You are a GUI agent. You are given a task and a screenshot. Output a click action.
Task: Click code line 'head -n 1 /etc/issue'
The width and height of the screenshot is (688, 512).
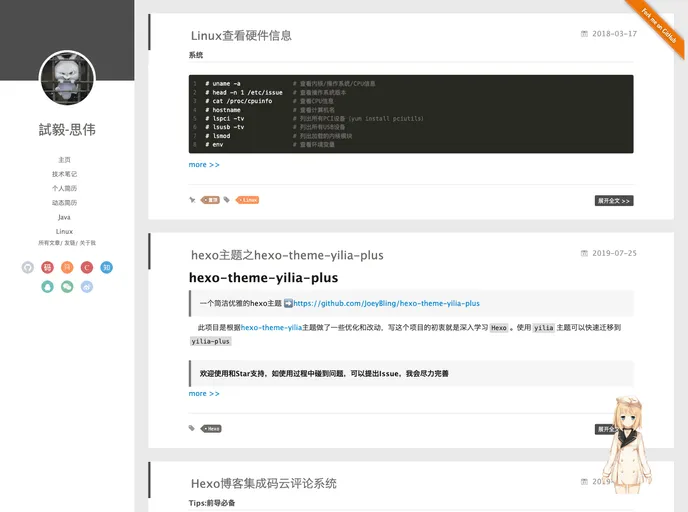(244, 93)
